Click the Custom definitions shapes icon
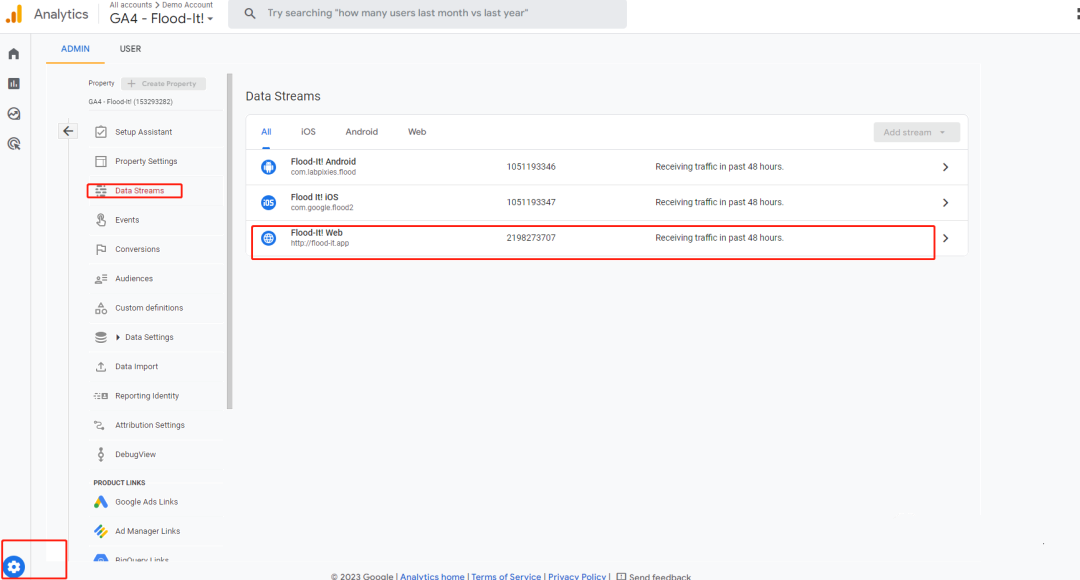Screen dimensions: 1080x580 click(101, 308)
